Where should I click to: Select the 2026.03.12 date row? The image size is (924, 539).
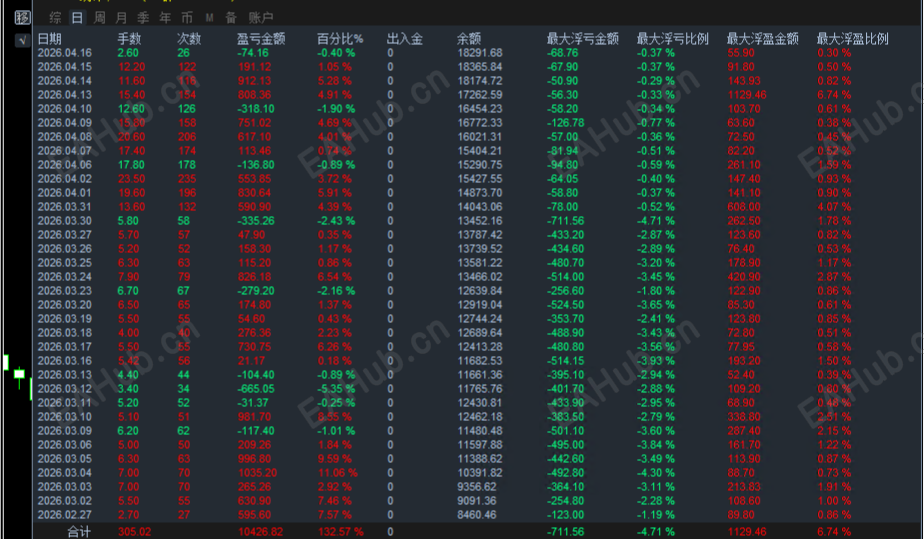coord(65,389)
